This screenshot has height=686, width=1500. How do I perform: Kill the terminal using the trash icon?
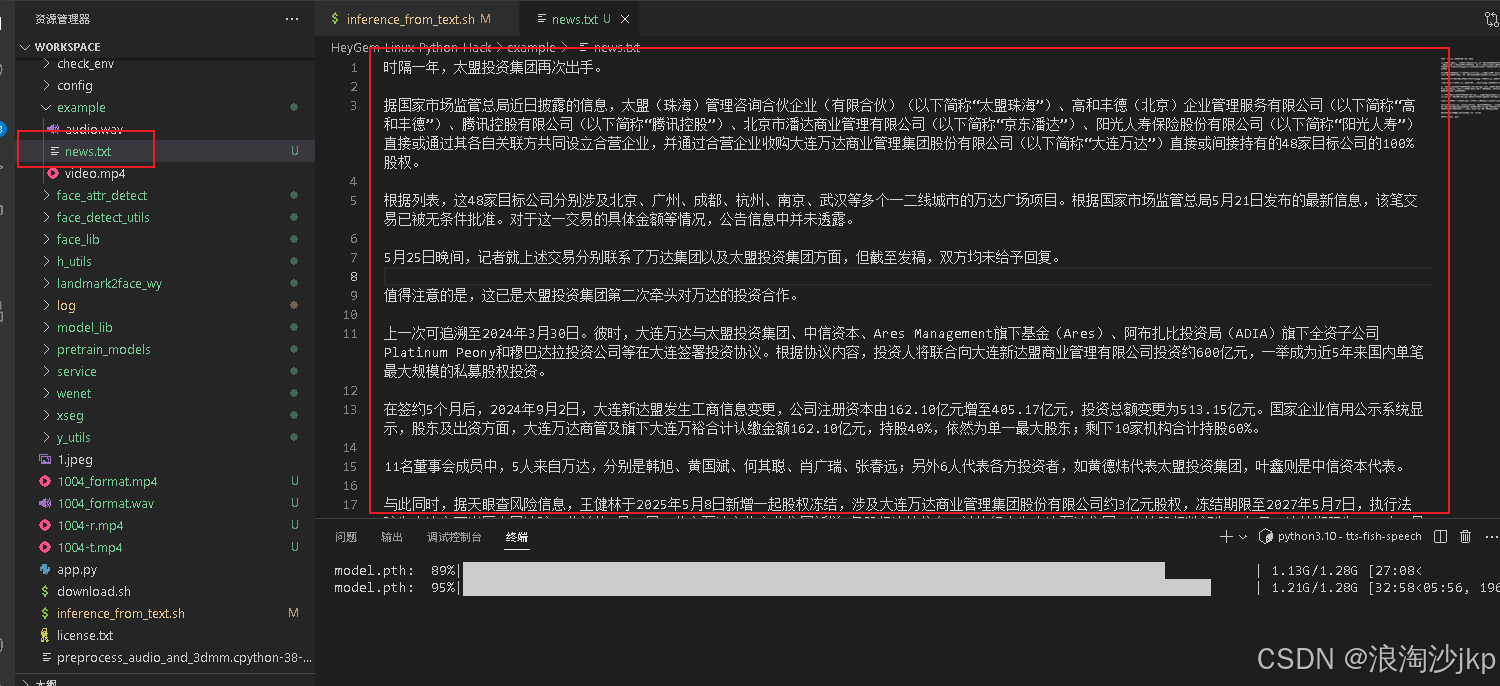tap(1466, 537)
